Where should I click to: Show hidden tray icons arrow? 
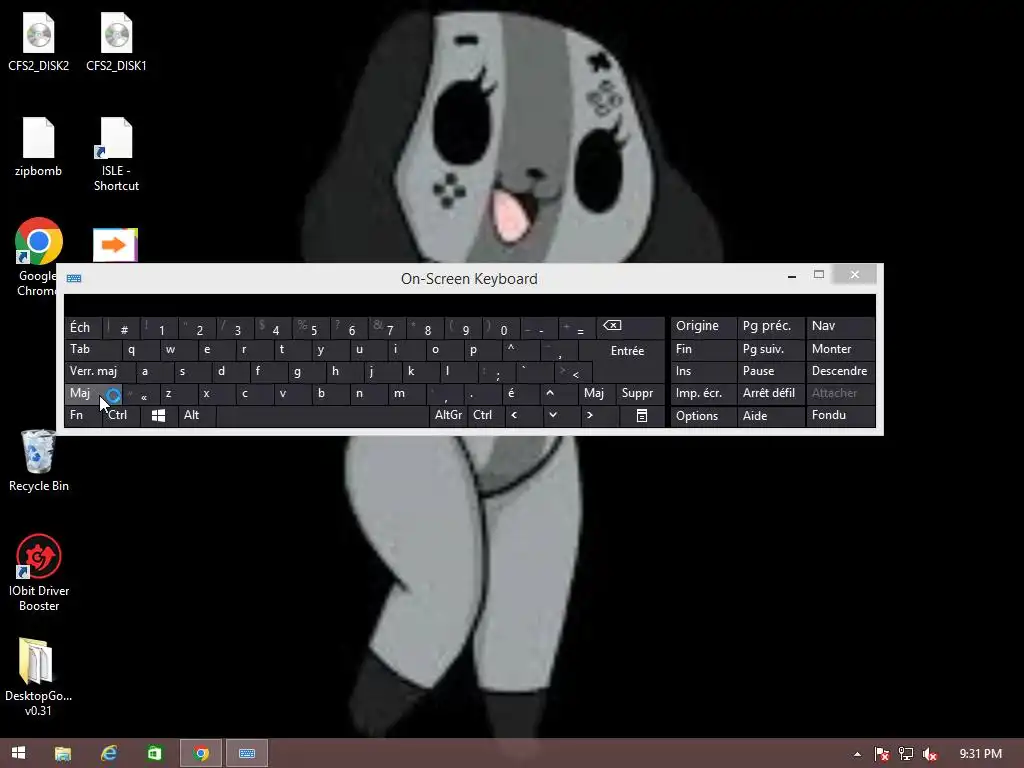857,754
